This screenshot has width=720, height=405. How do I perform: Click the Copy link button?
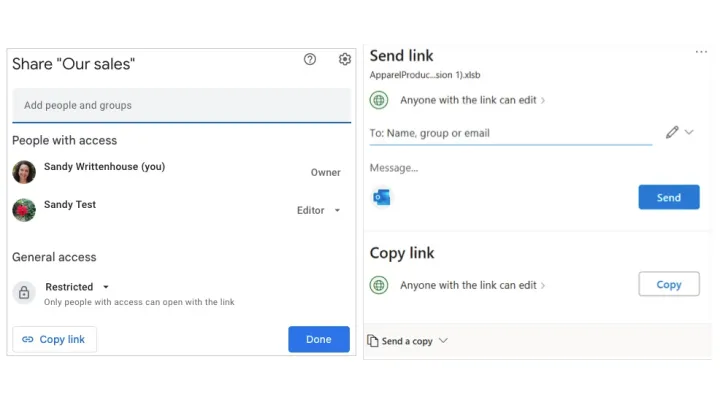54,339
